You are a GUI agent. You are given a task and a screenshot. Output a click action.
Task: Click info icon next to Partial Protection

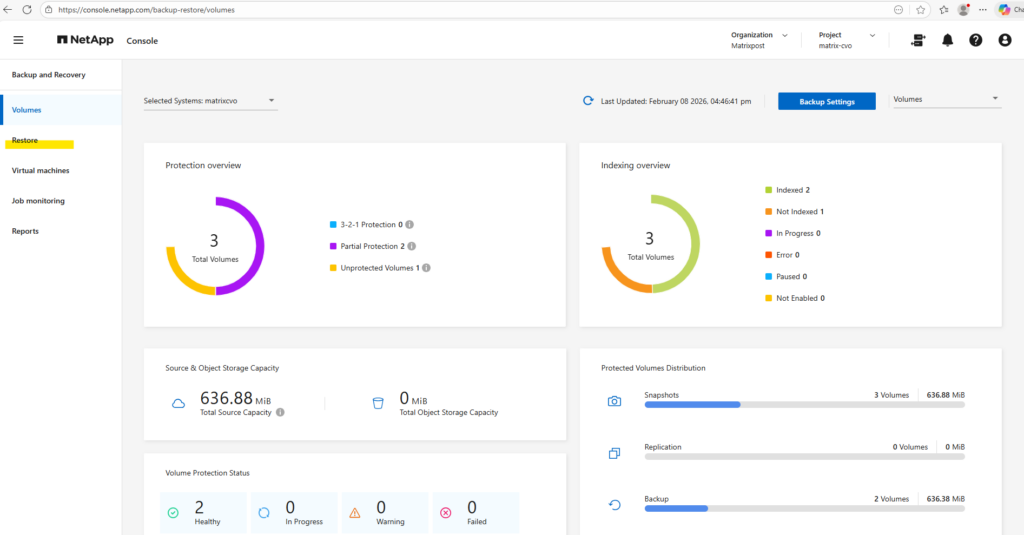coord(412,246)
